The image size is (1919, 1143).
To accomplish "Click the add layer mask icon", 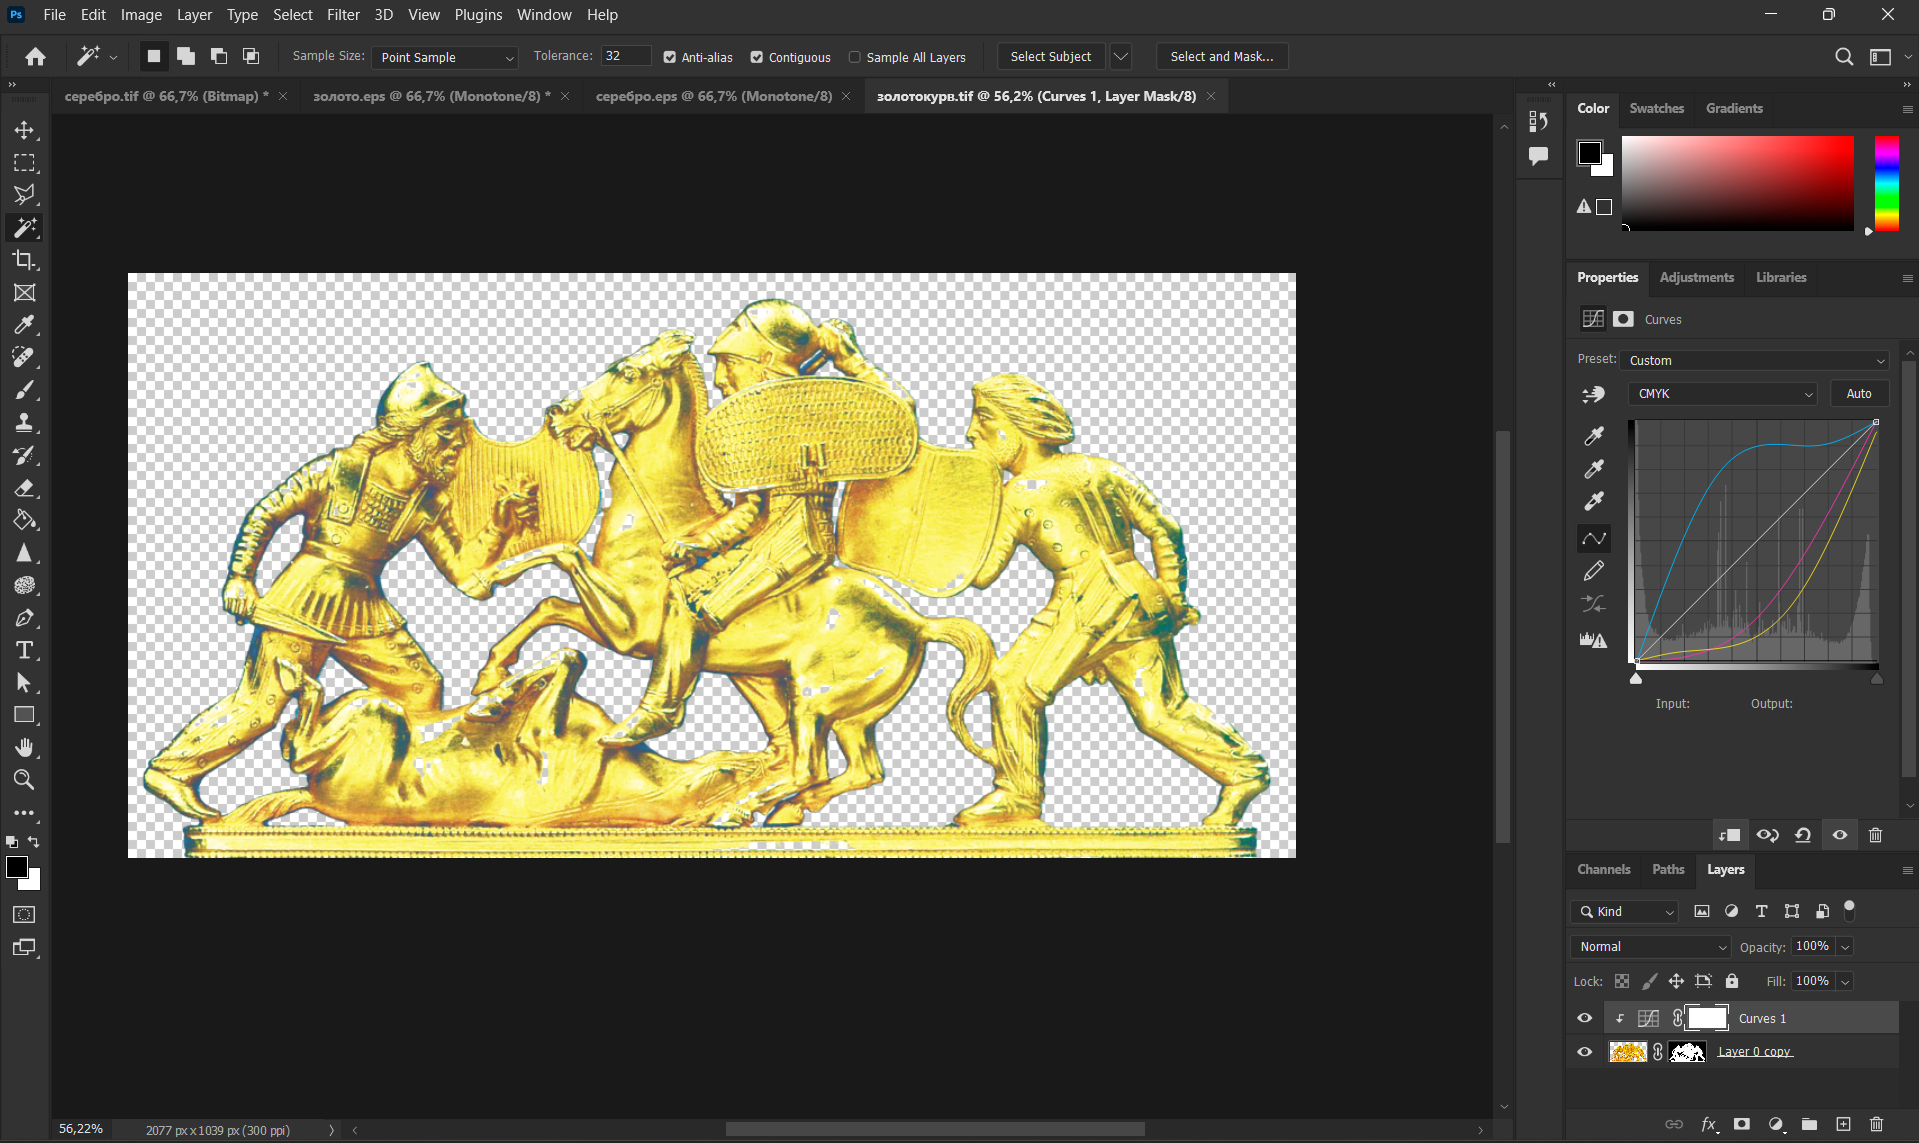I will click(x=1742, y=1124).
